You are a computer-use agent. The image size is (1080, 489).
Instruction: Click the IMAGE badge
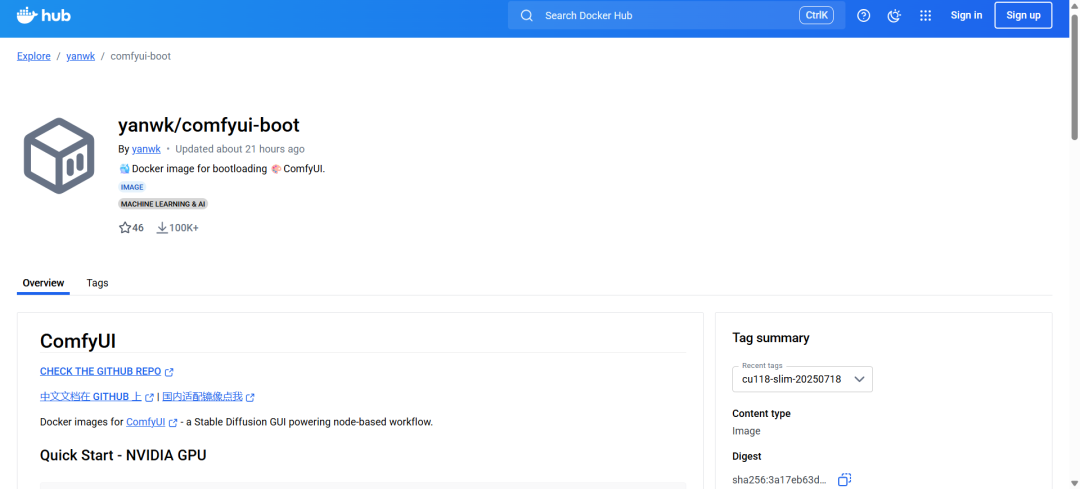point(132,187)
